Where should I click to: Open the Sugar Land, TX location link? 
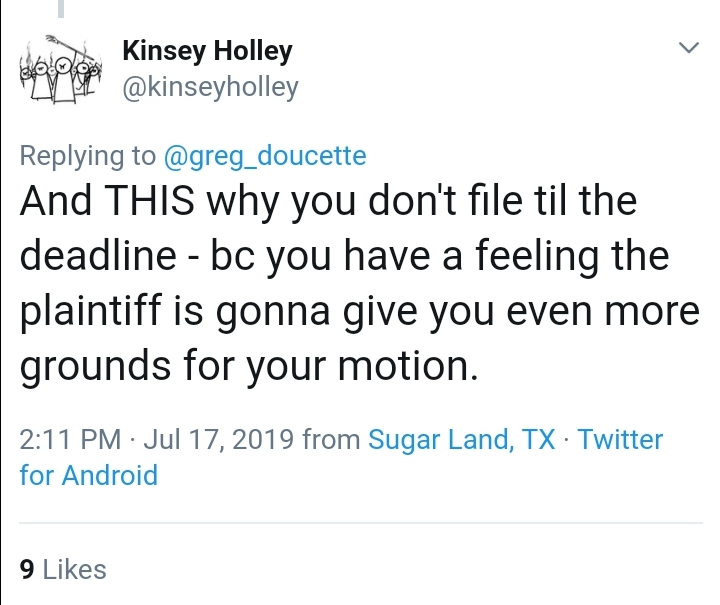pos(461,439)
